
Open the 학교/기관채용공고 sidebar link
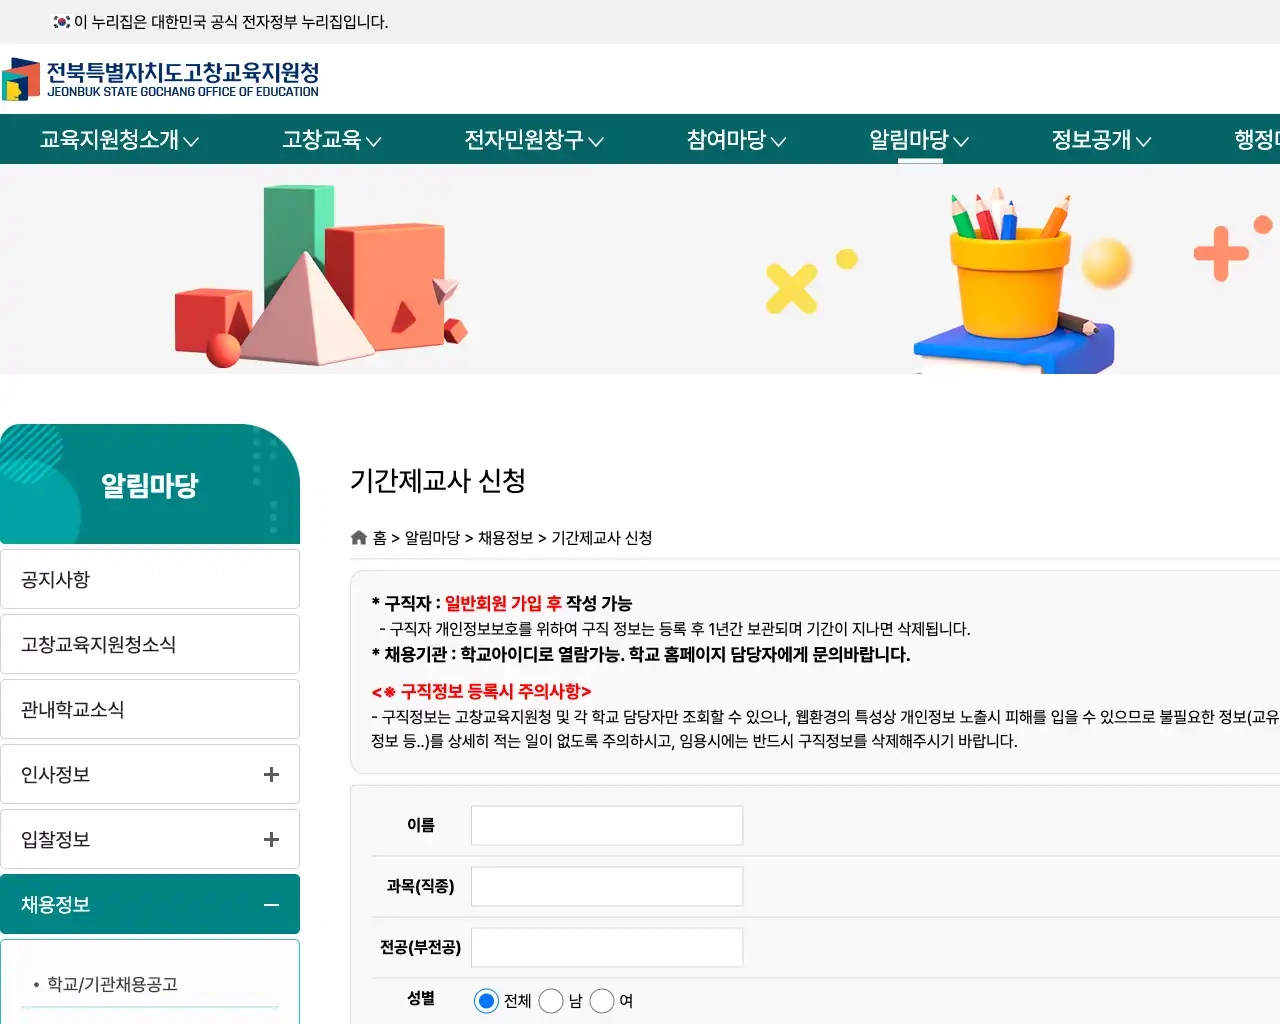(111, 984)
